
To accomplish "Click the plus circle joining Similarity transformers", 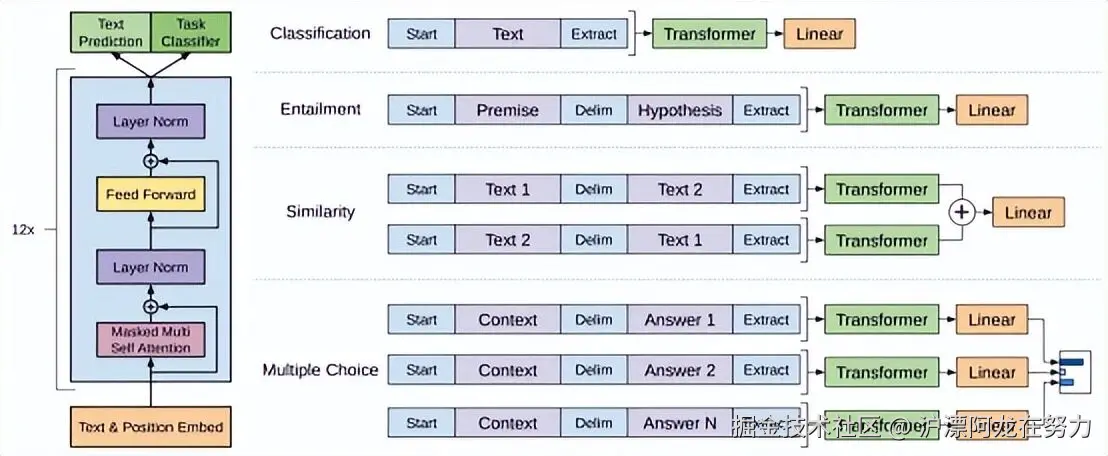I will click(962, 212).
